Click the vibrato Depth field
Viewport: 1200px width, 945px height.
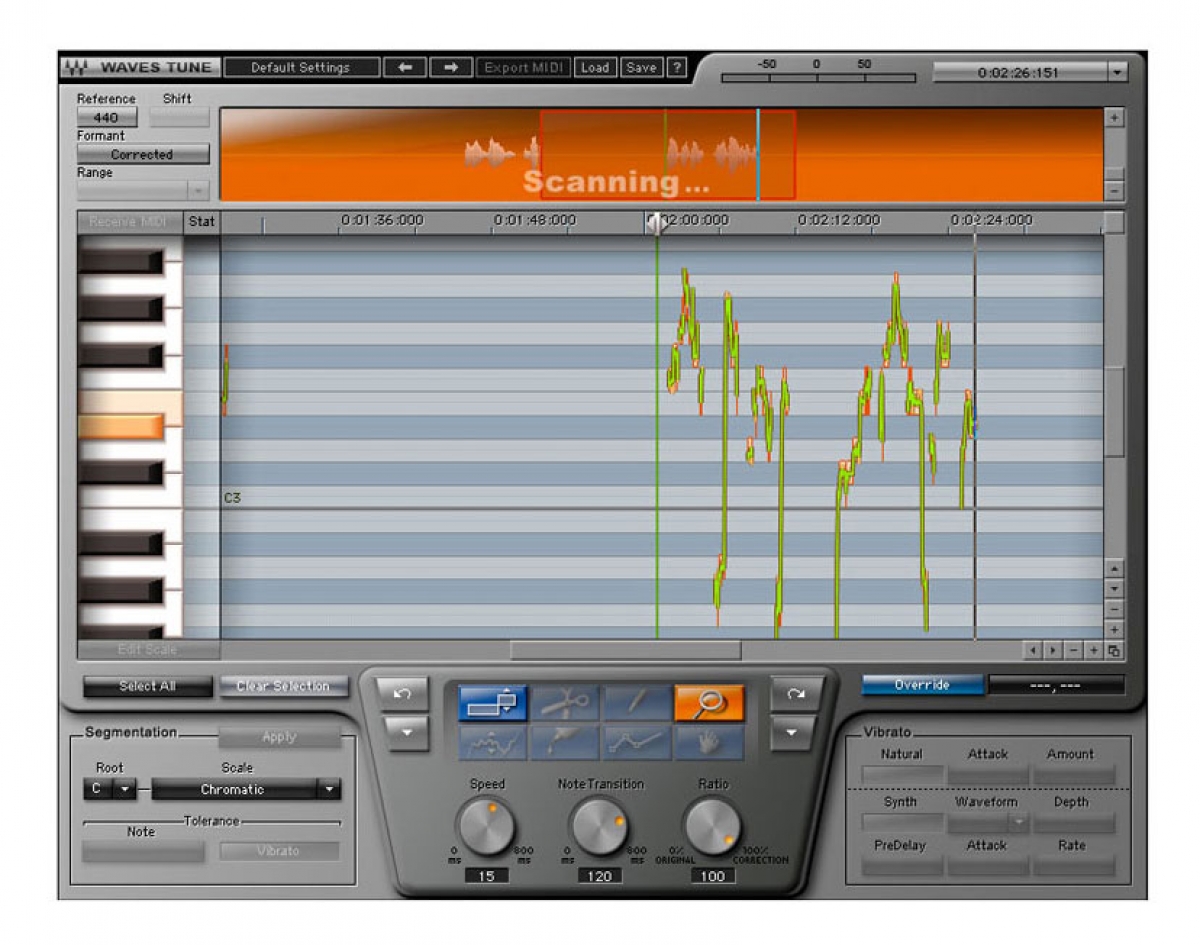coord(1074,822)
